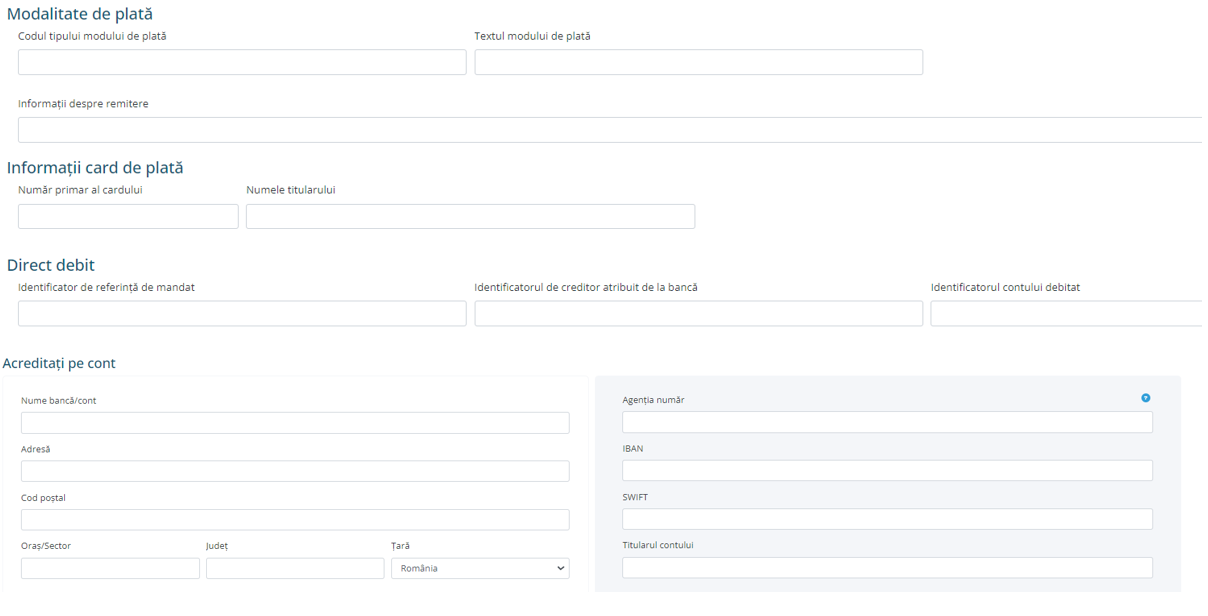Click Identificator de referință de mandat field
The width and height of the screenshot is (1208, 616).
pos(242,313)
